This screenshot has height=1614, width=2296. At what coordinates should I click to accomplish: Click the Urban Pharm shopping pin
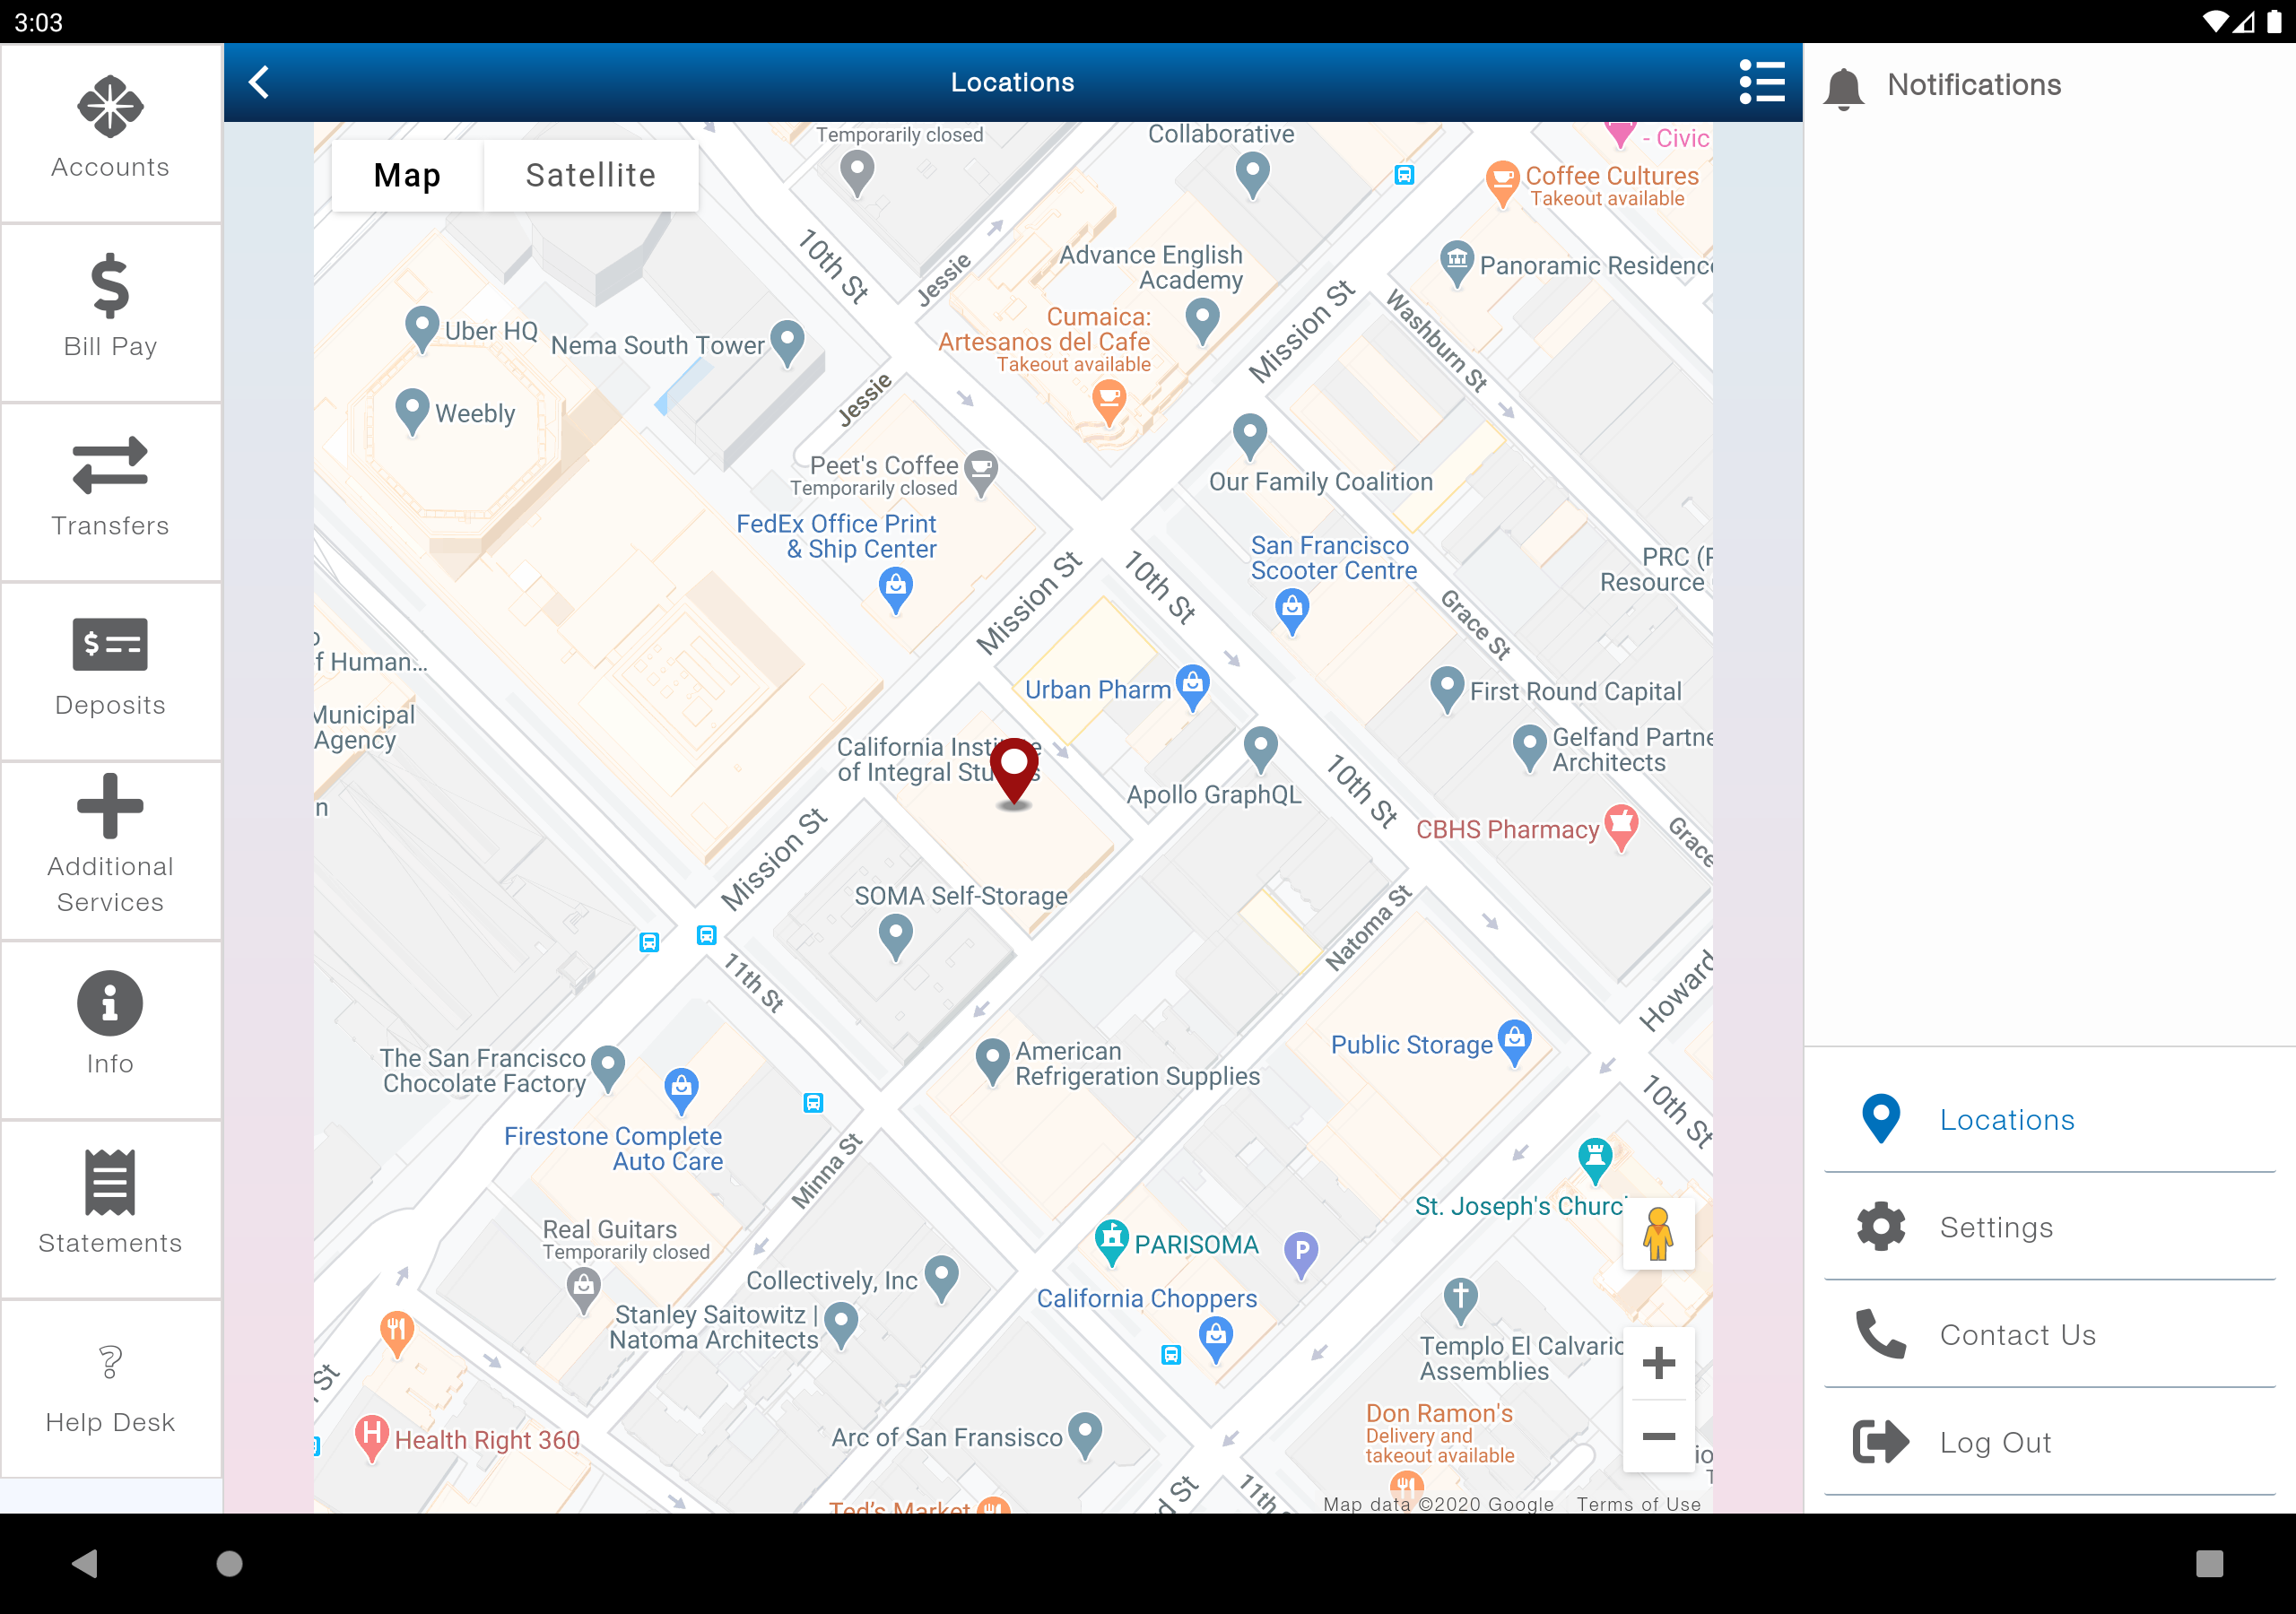[1192, 687]
